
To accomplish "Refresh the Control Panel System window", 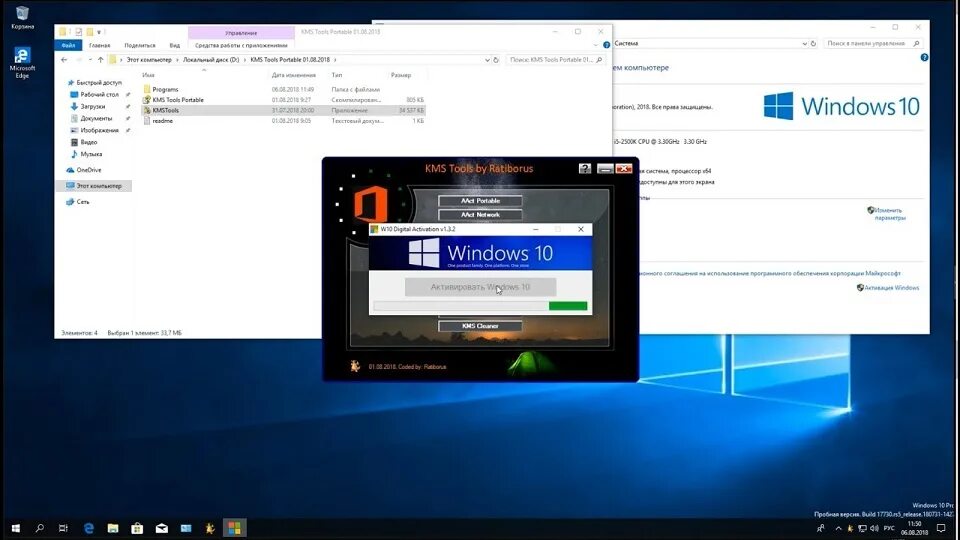I will click(813, 43).
